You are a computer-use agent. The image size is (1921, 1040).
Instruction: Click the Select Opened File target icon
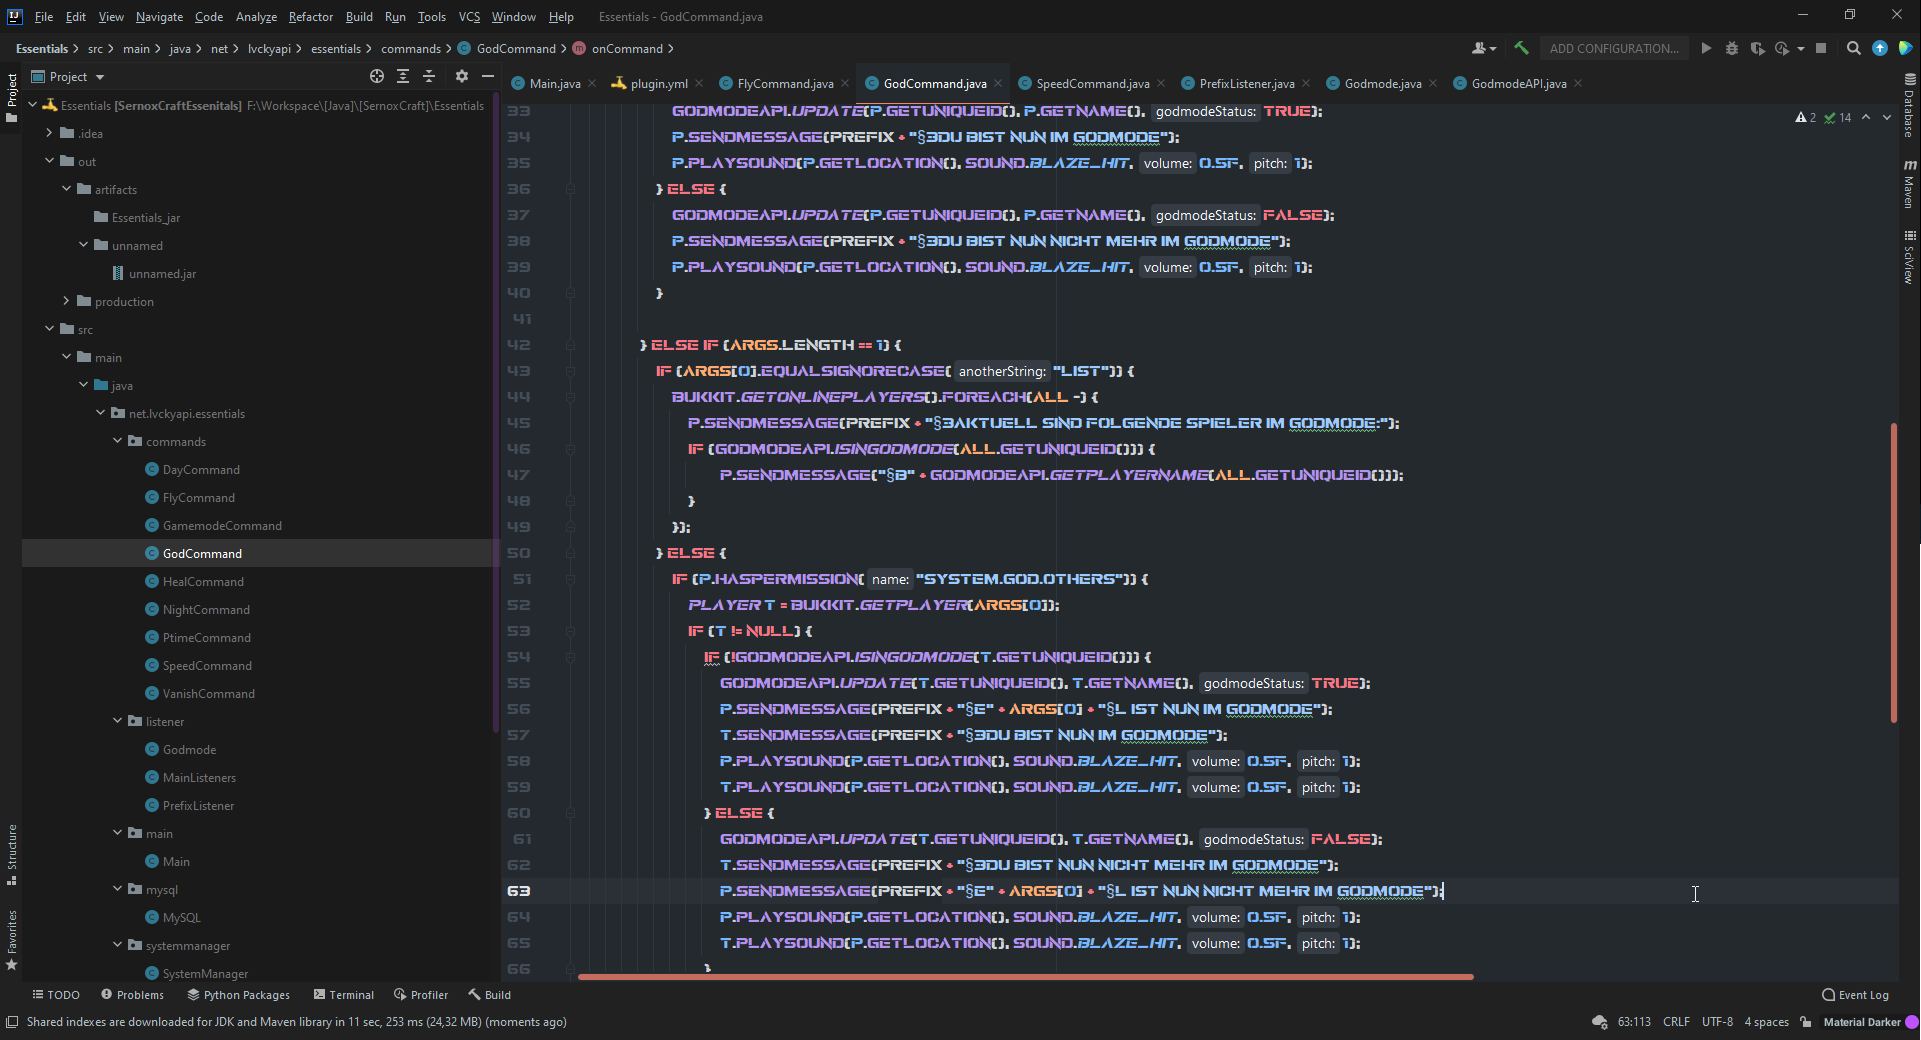pyautogui.click(x=377, y=76)
